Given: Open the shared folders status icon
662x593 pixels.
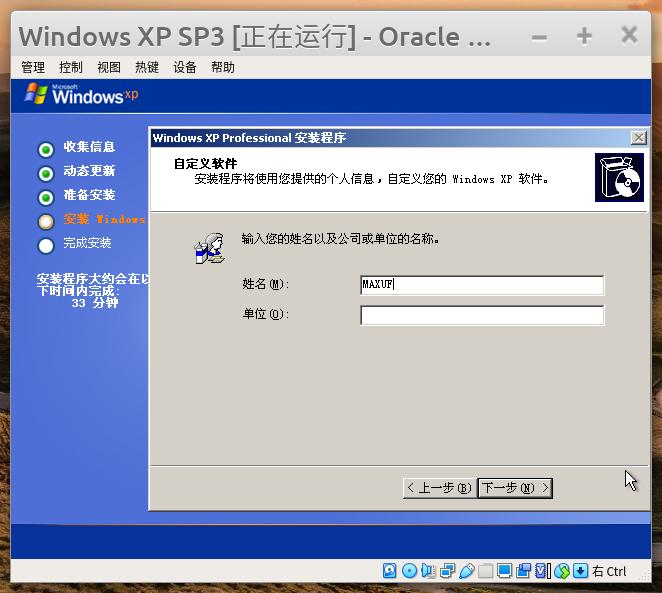Looking at the screenshot, I should click(x=486, y=571).
